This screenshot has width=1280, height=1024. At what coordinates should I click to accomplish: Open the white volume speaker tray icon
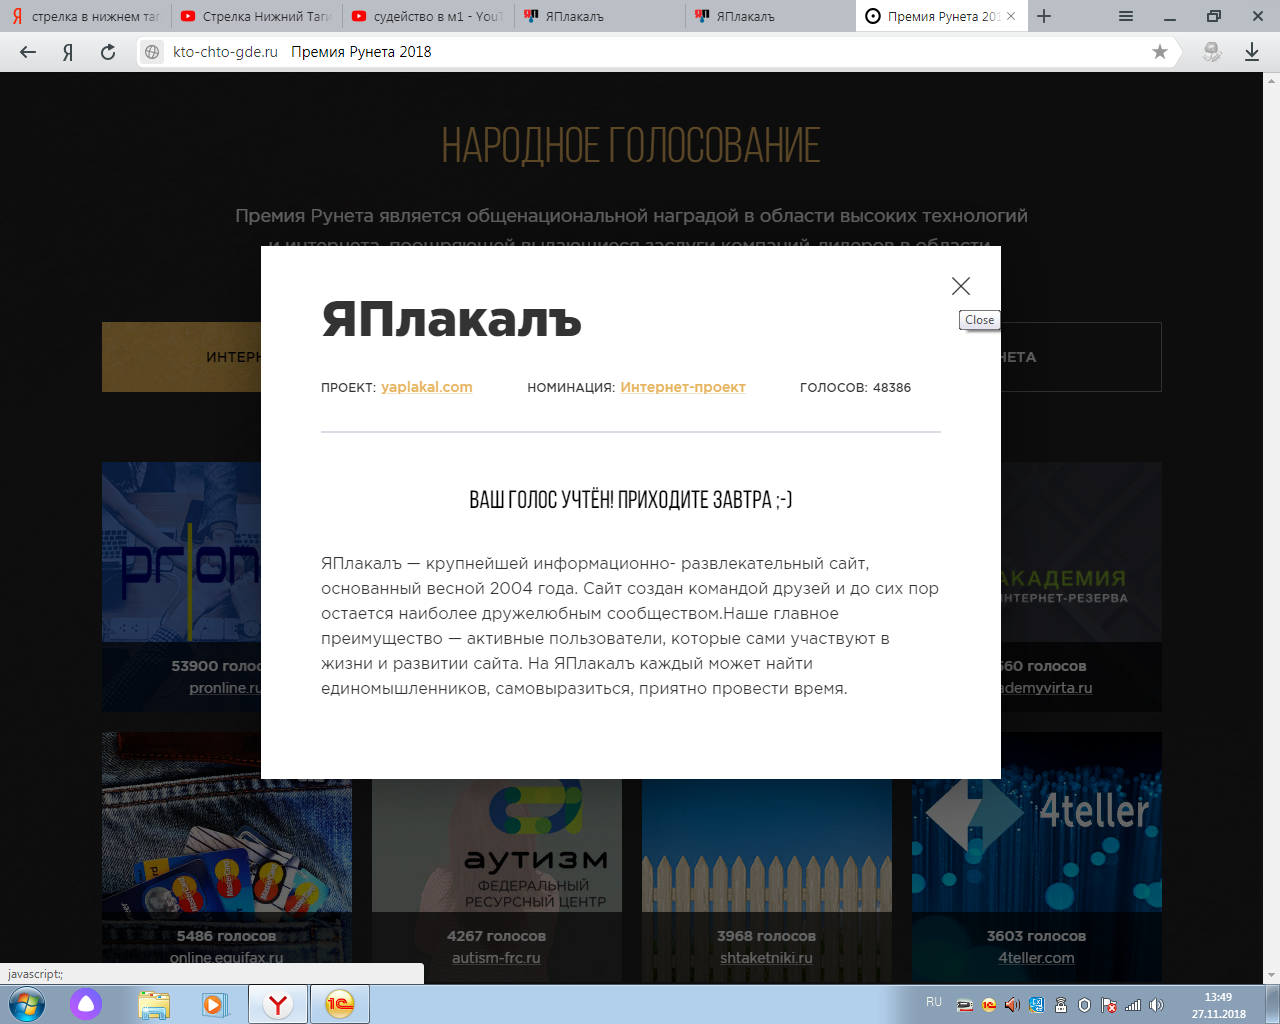pyautogui.click(x=1157, y=1005)
